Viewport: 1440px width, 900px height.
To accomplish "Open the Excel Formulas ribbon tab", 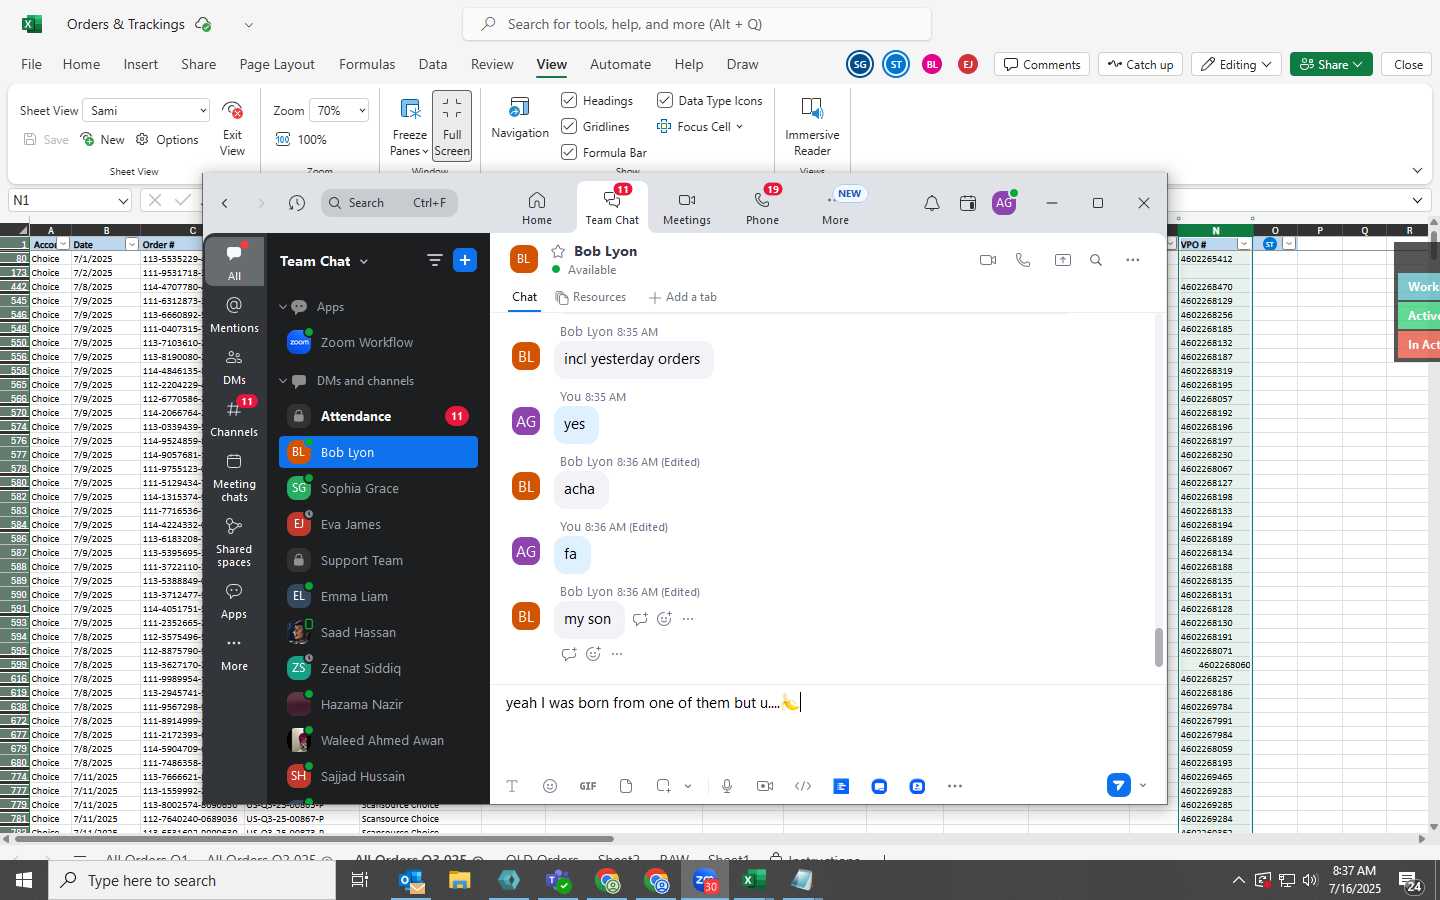I will pos(367,64).
